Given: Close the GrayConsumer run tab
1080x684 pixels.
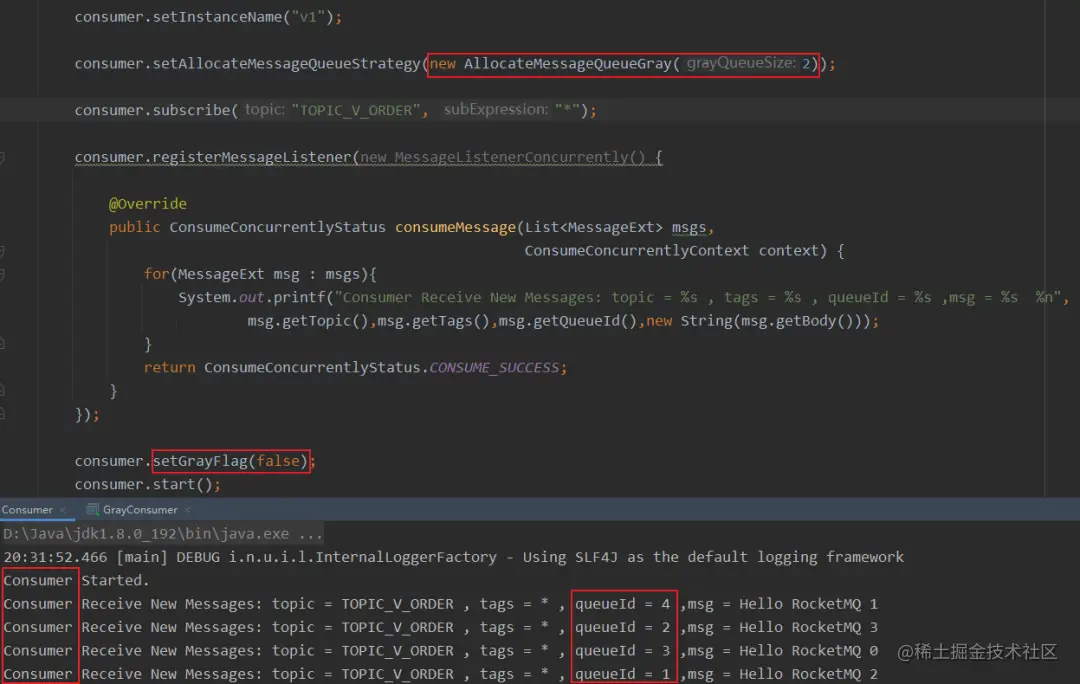Looking at the screenshot, I should [187, 510].
